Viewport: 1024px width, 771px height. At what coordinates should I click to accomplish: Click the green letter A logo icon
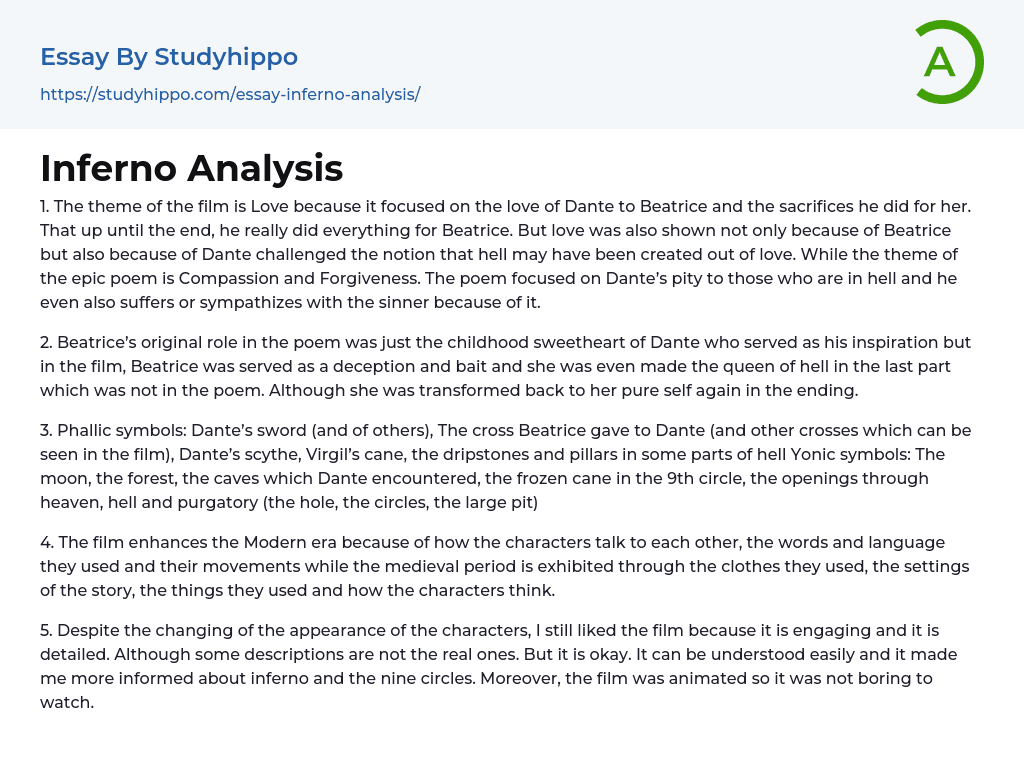point(948,62)
